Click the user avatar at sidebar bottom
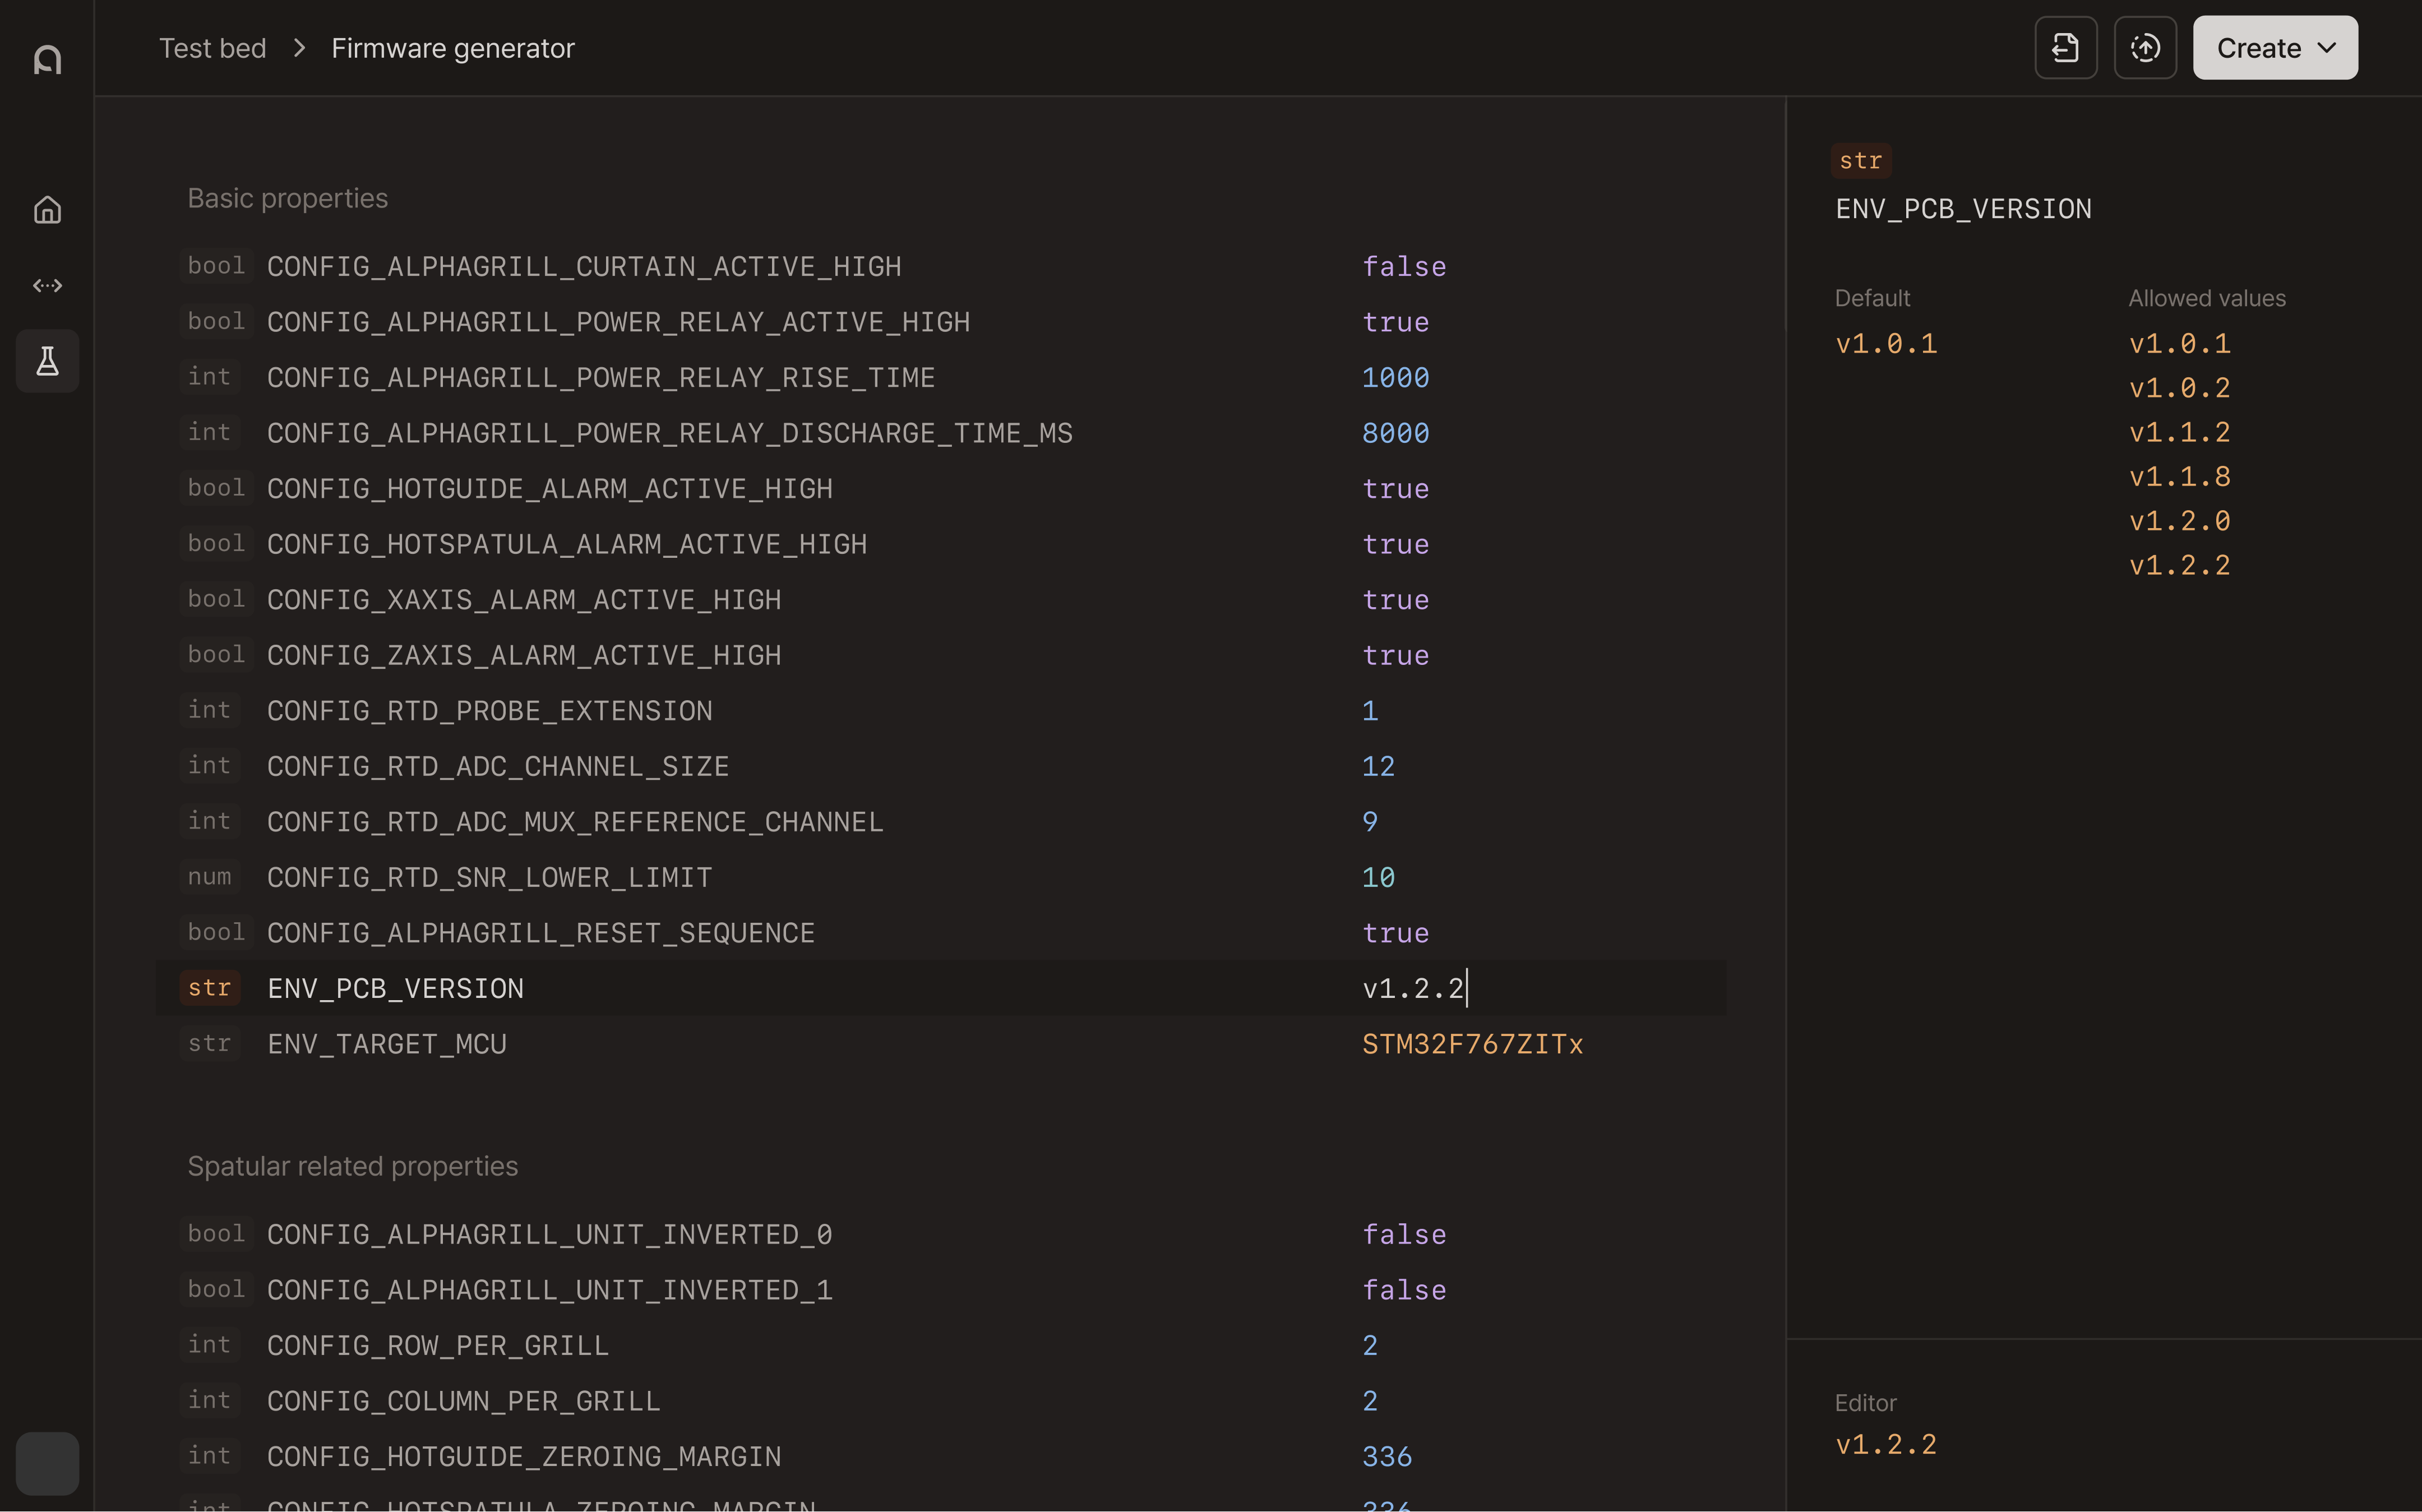The width and height of the screenshot is (2422, 1512). pyautogui.click(x=47, y=1463)
